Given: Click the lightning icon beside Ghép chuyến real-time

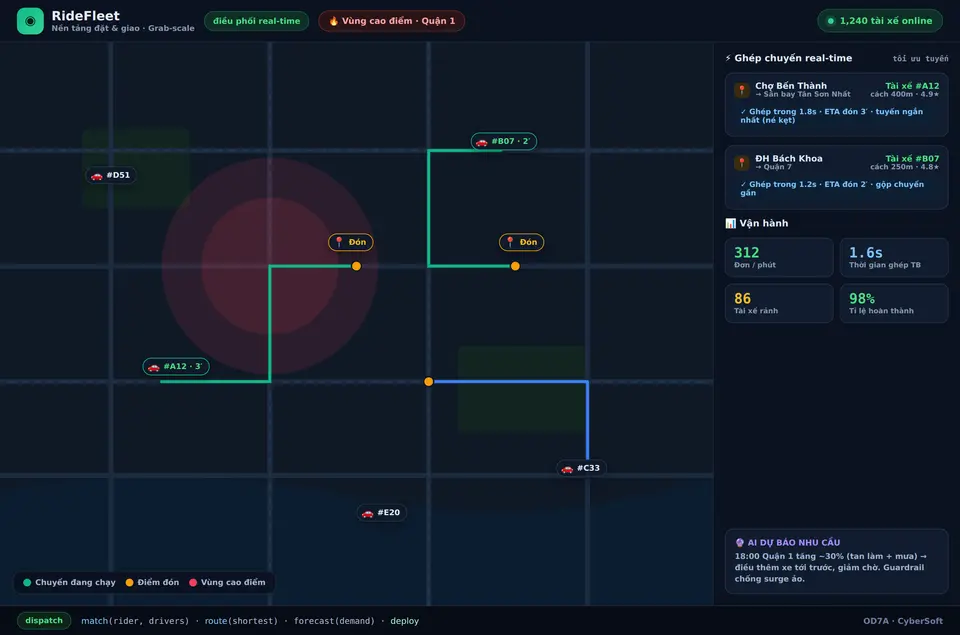Looking at the screenshot, I should [728, 58].
